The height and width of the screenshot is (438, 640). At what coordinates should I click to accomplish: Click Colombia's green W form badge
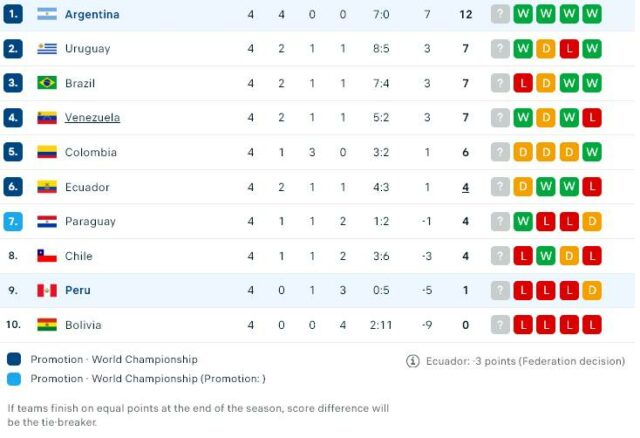pyautogui.click(x=592, y=152)
